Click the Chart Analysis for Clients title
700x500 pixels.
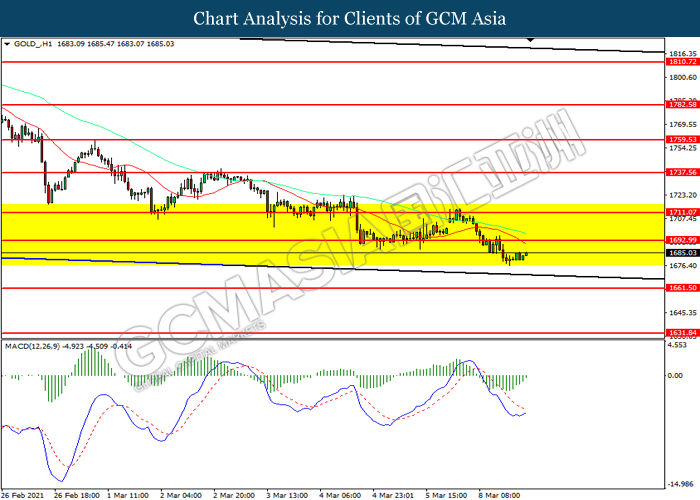(x=350, y=19)
